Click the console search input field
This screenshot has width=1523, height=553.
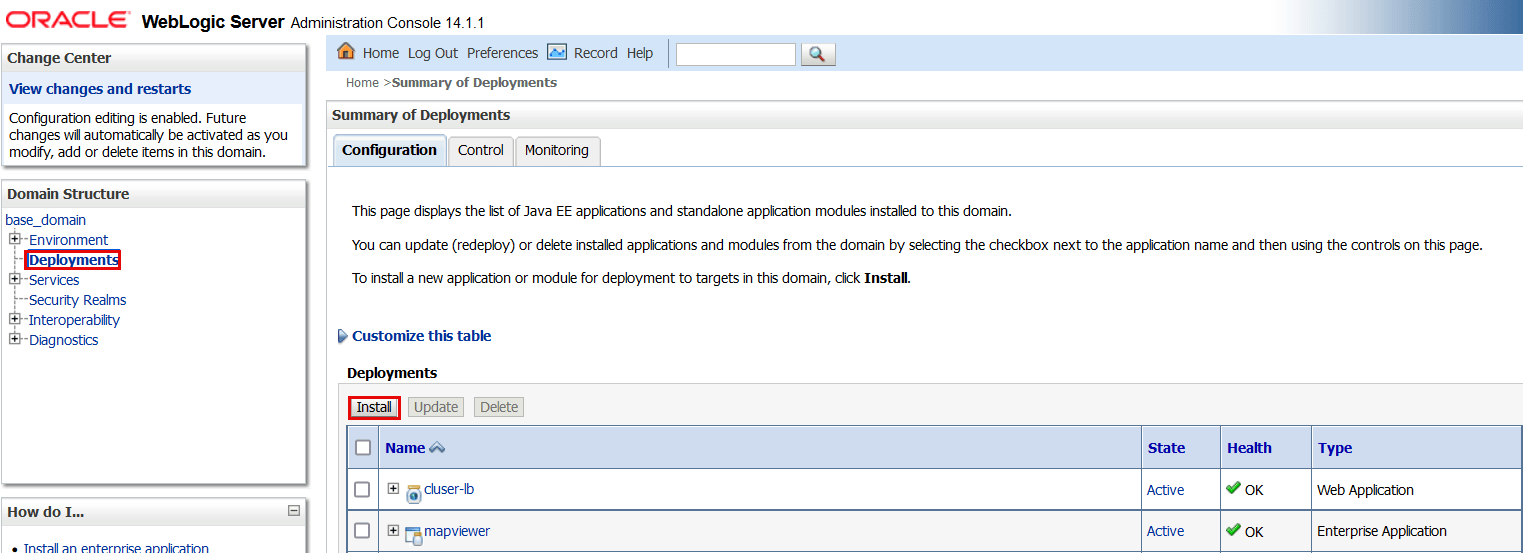(x=736, y=54)
